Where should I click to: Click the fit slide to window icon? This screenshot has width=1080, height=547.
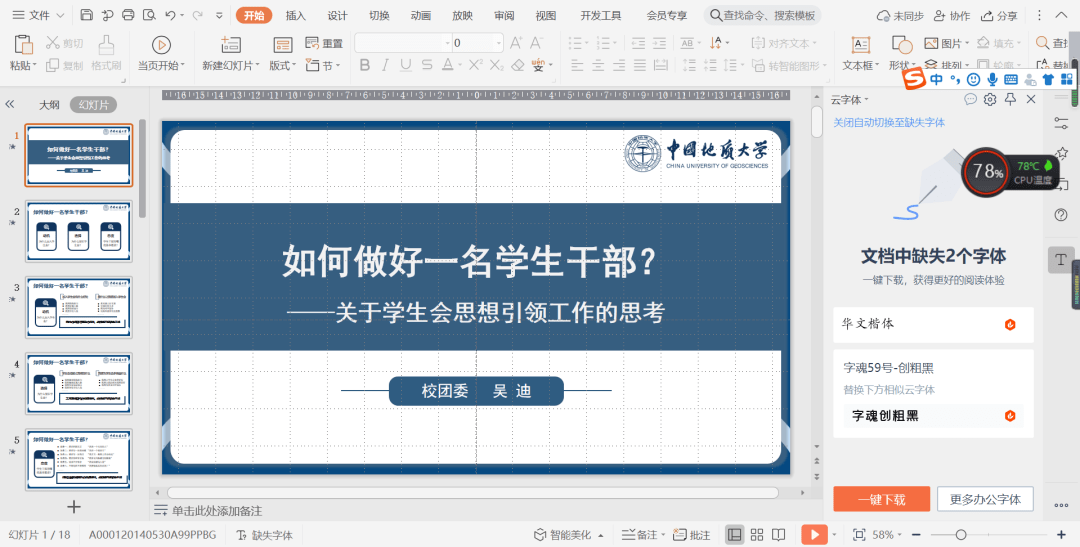tap(859, 535)
